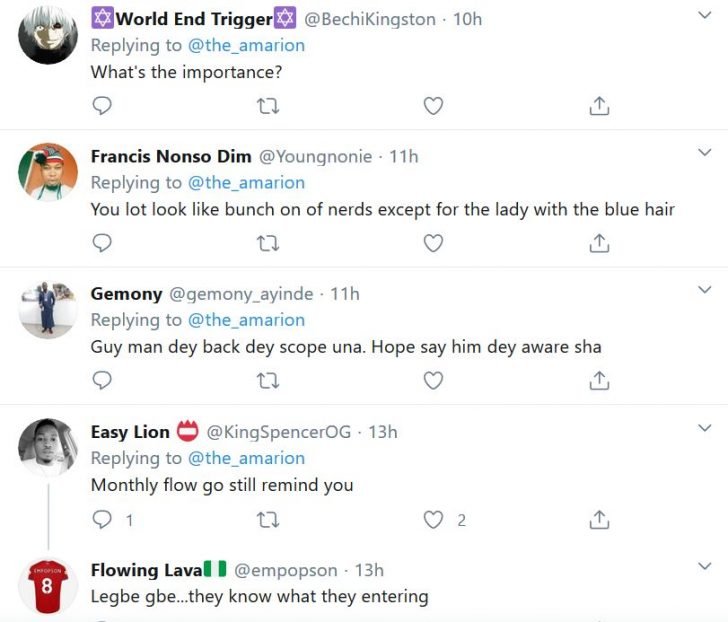Open more options for World End Trigger's tweet
Image resolution: width=728 pixels, height=622 pixels.
pos(704,16)
